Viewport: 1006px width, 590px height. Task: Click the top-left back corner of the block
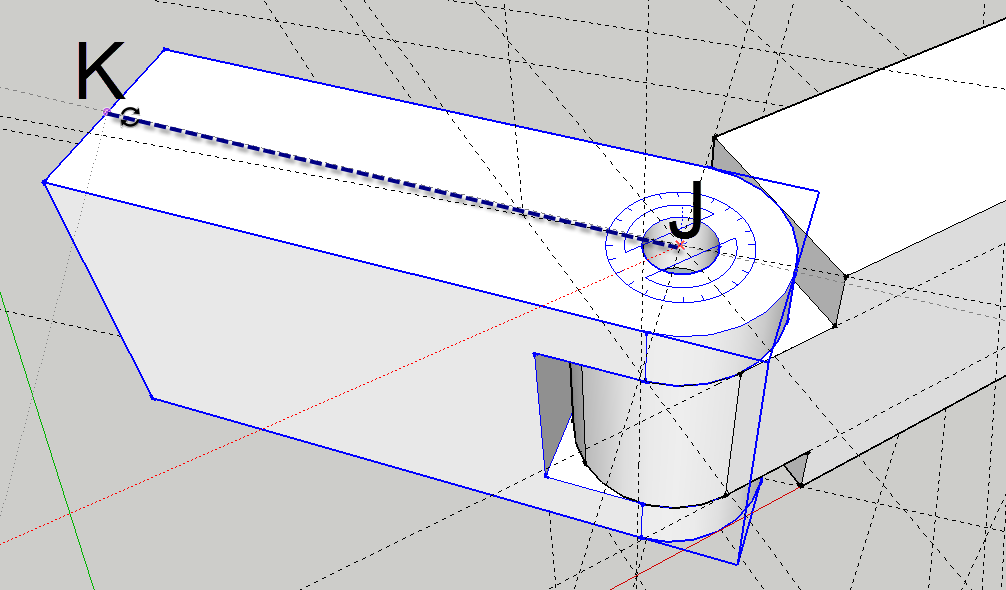tap(164, 49)
